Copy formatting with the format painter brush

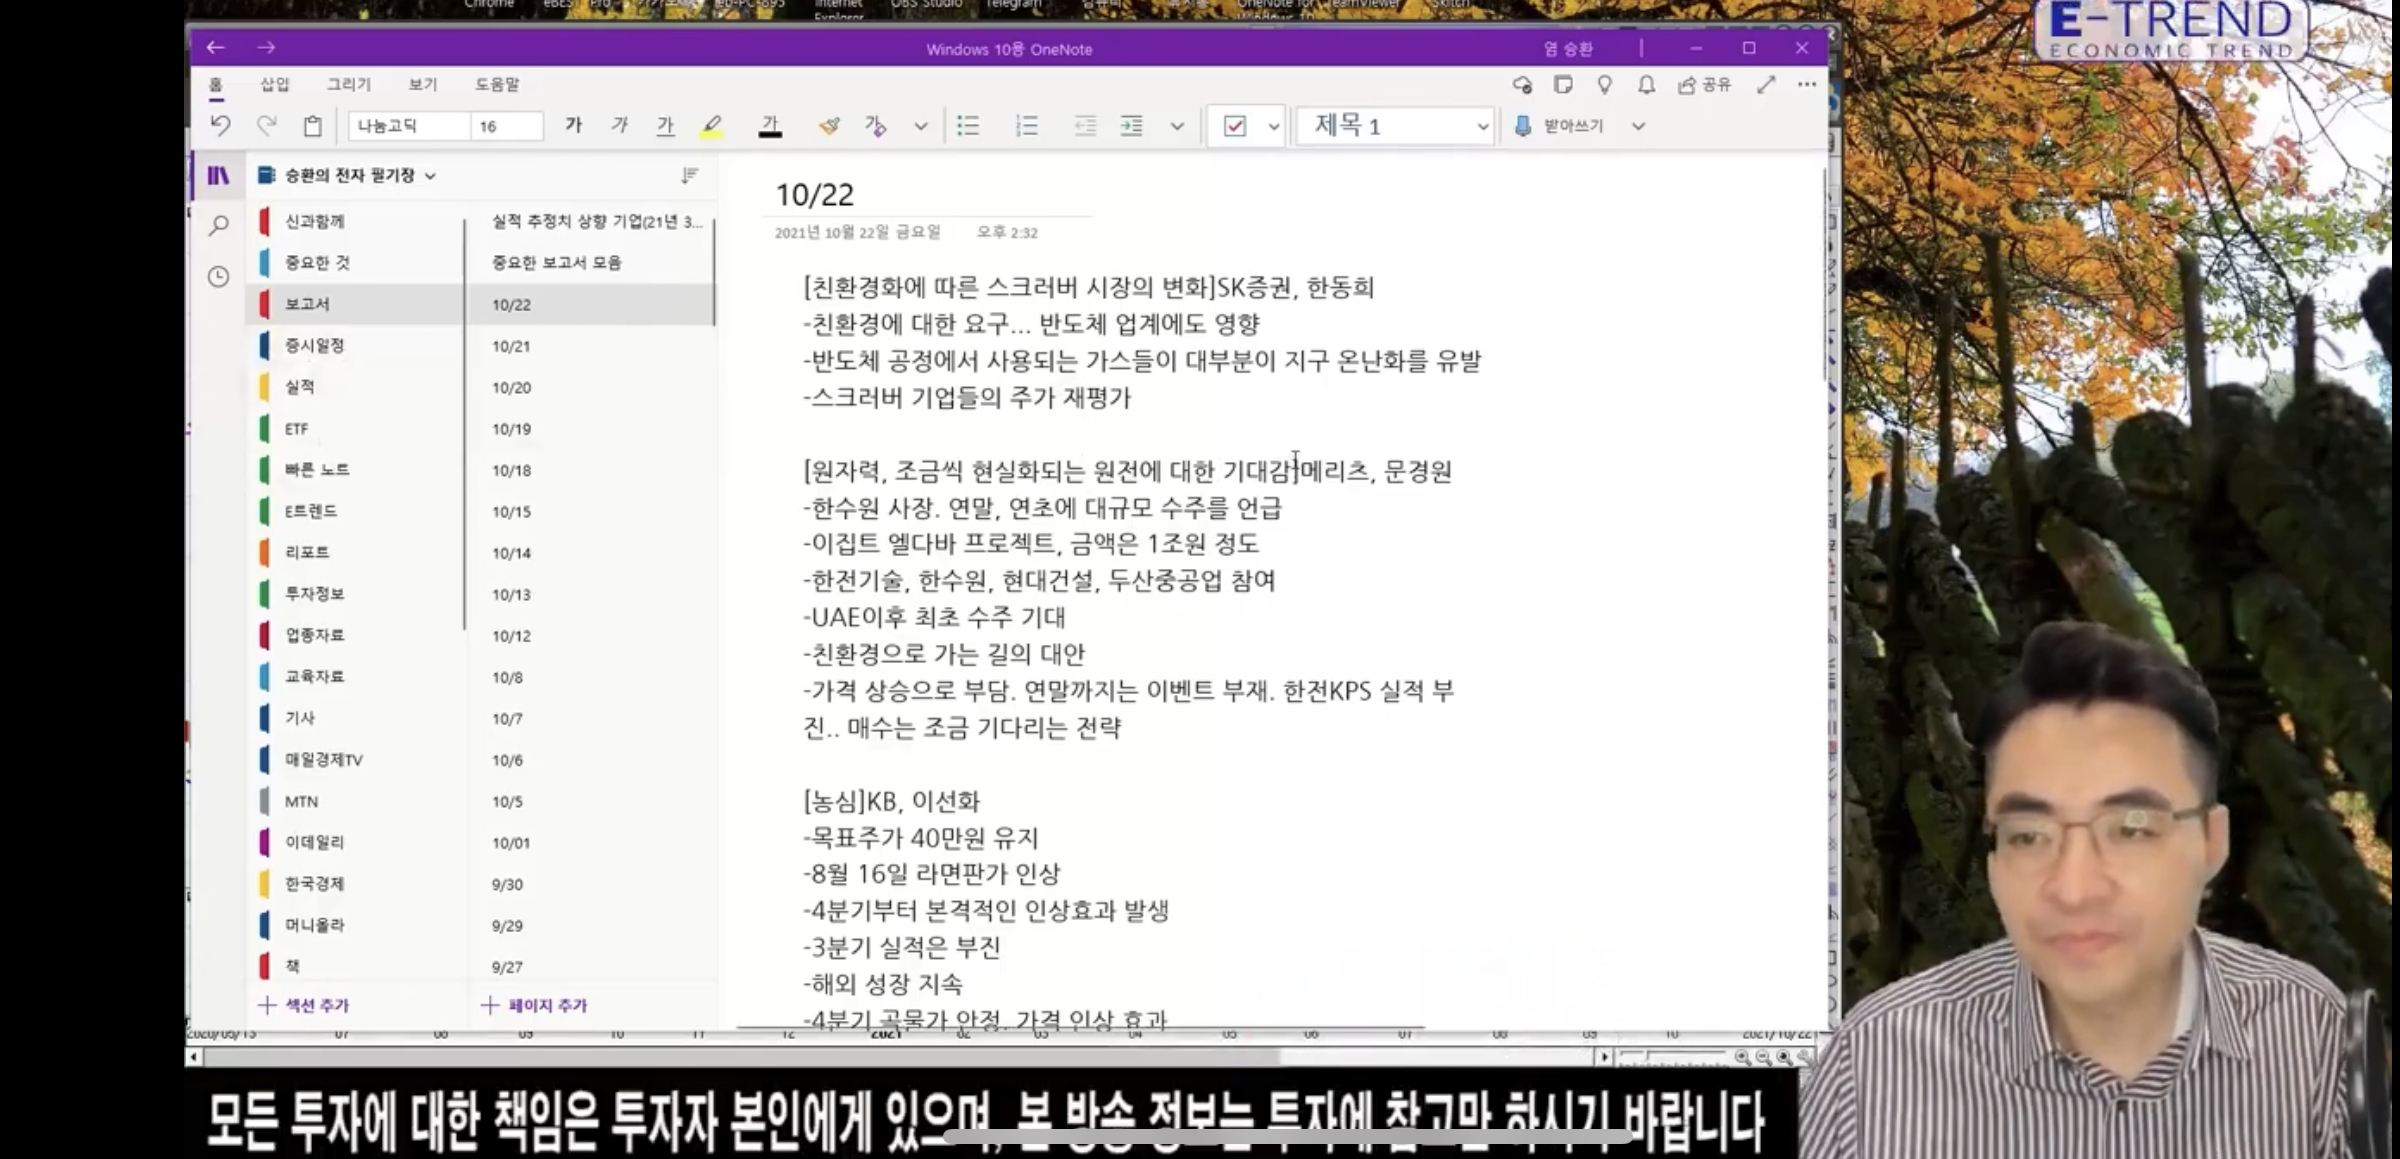tap(829, 126)
